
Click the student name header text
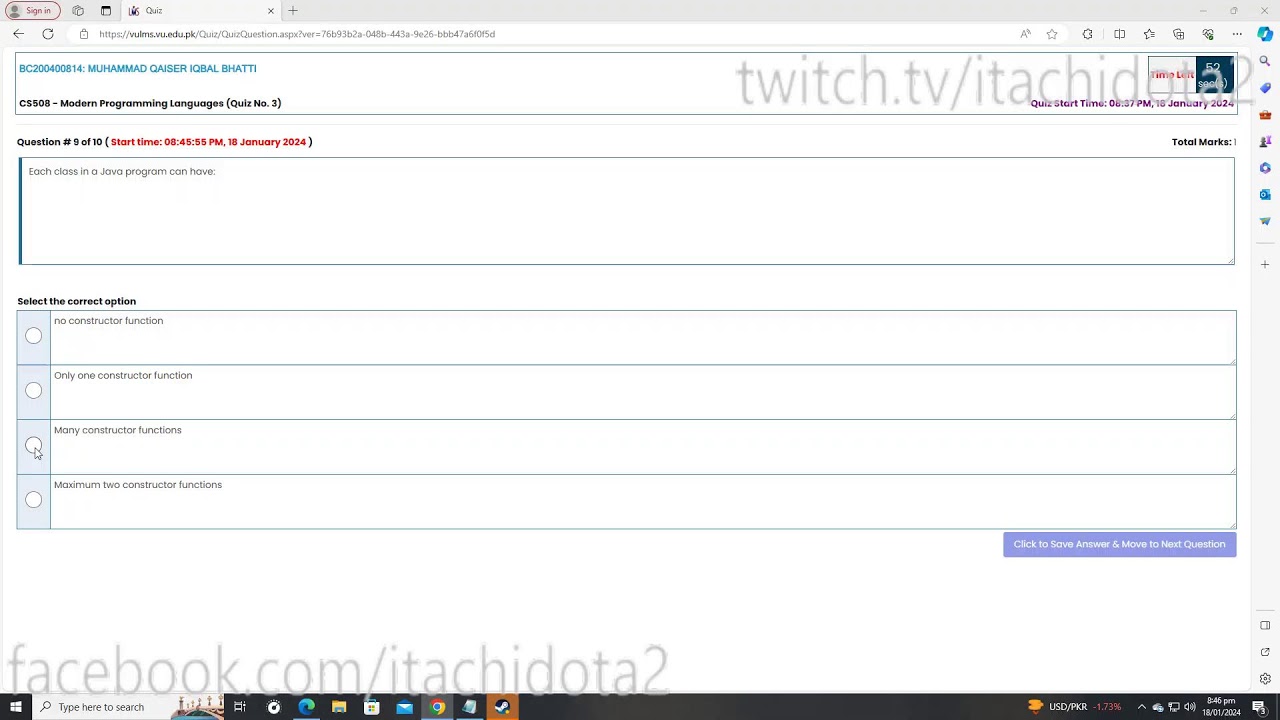[138, 69]
